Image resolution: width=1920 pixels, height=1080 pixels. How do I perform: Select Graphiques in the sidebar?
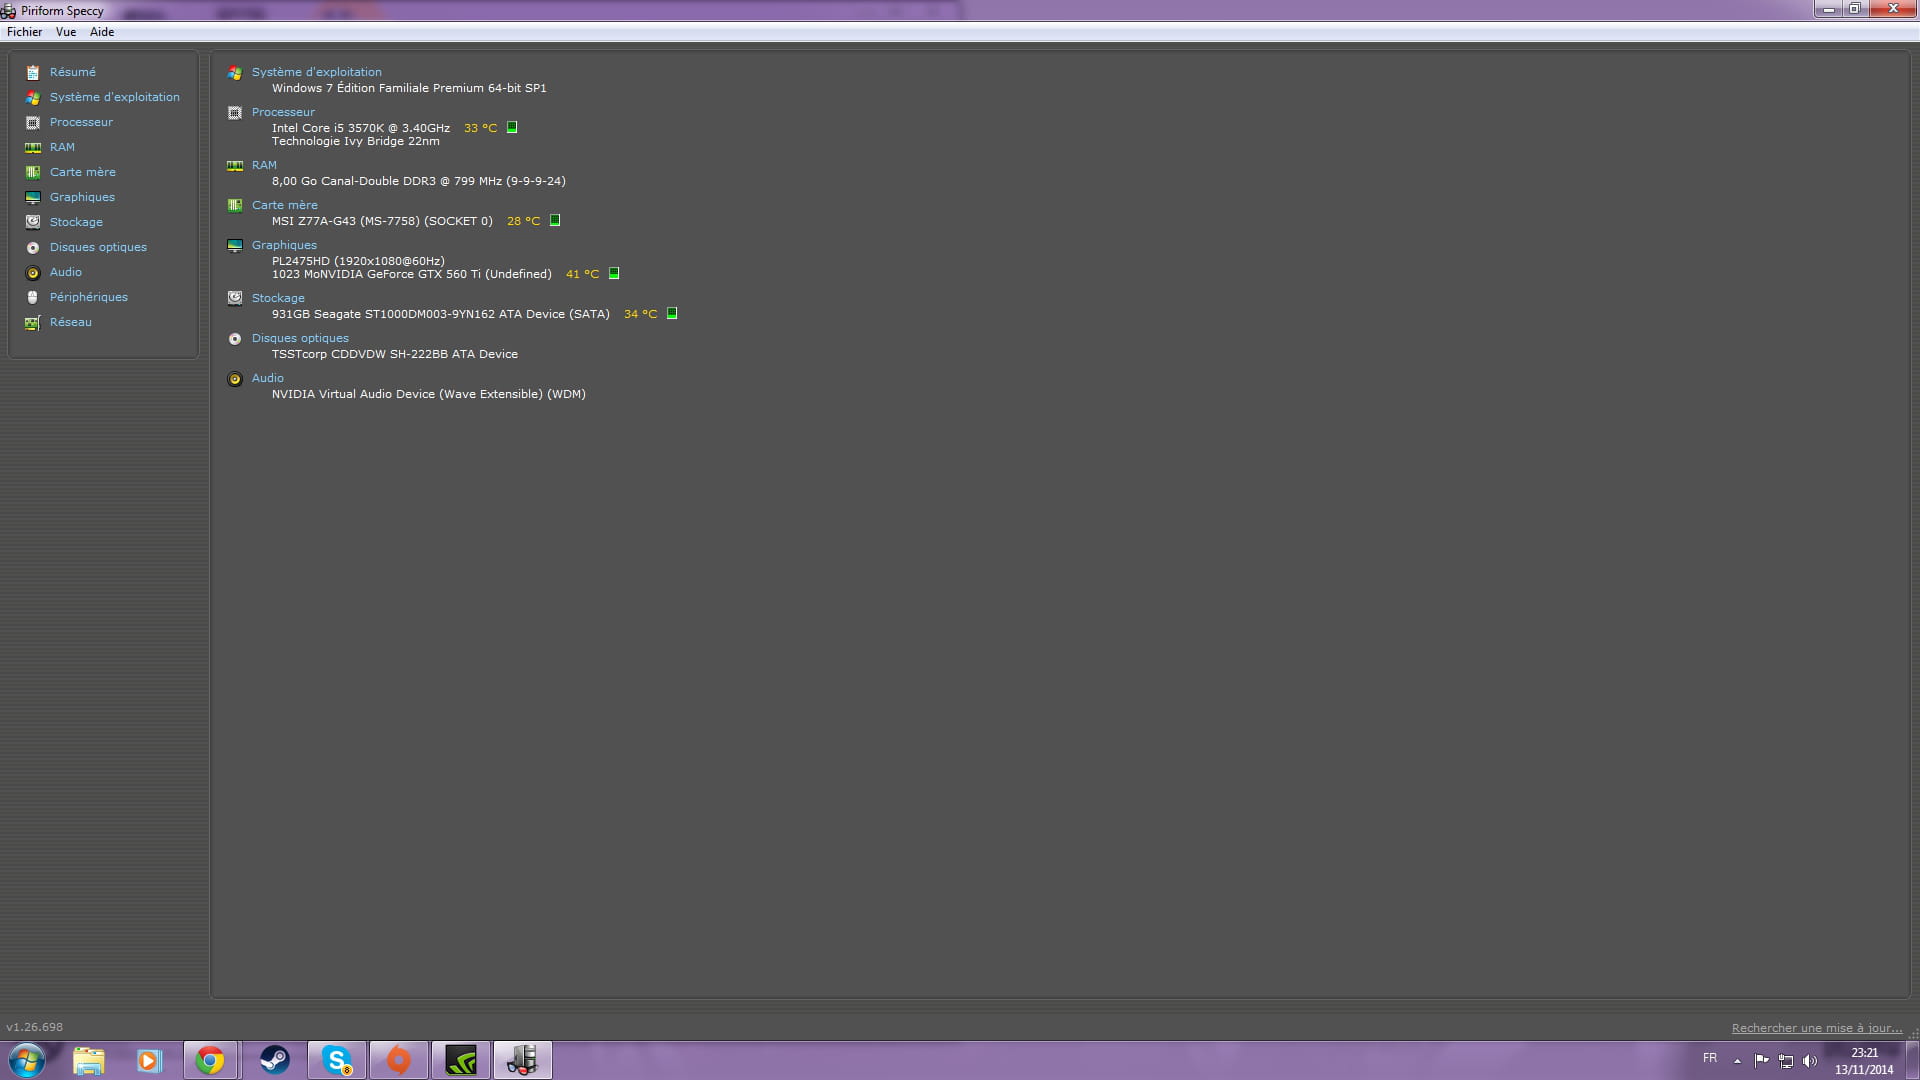point(82,197)
